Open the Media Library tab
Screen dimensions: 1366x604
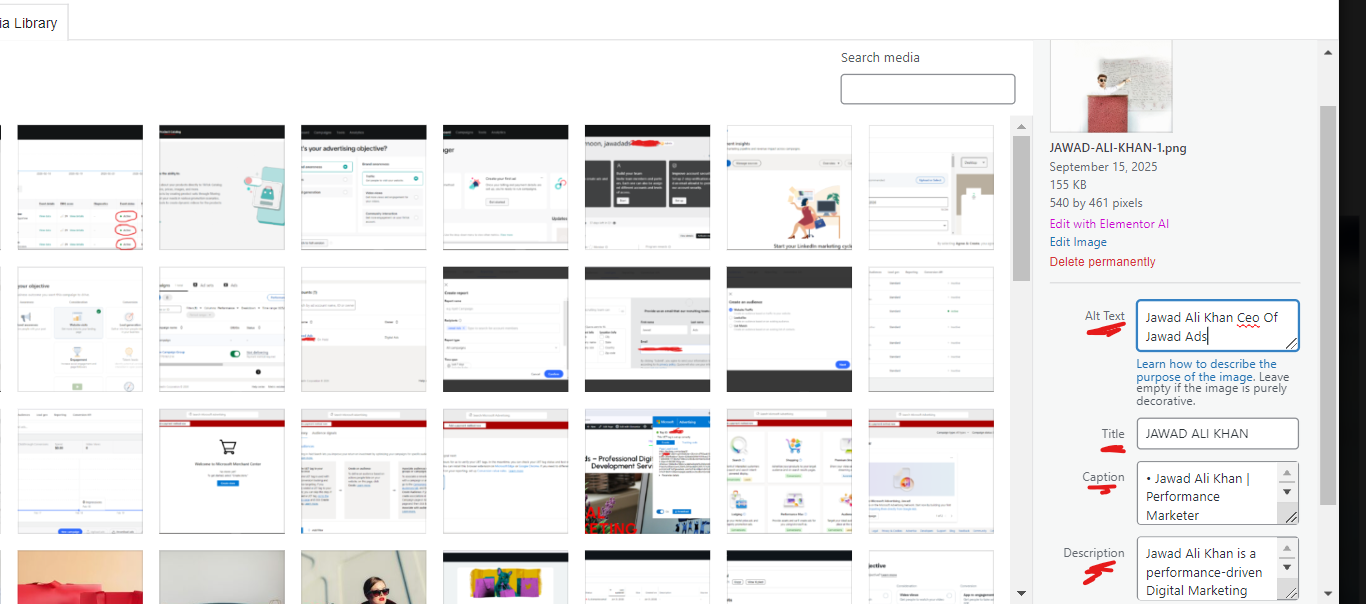point(30,22)
